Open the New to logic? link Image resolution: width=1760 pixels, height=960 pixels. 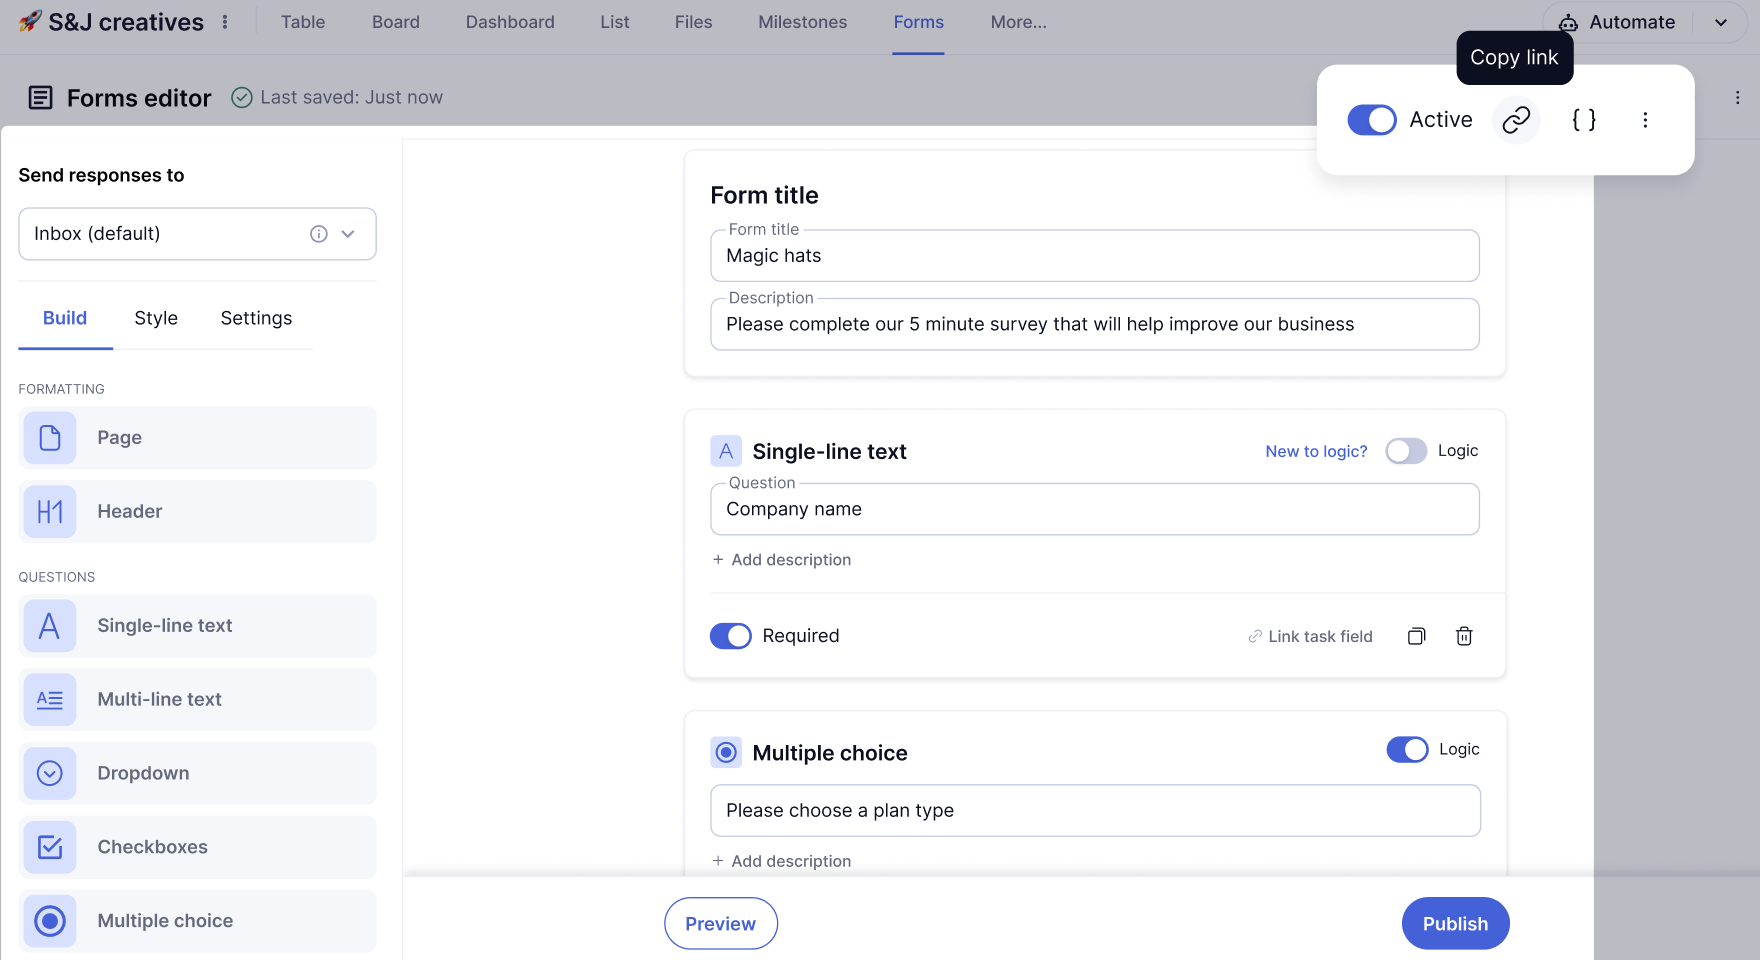pyautogui.click(x=1316, y=451)
